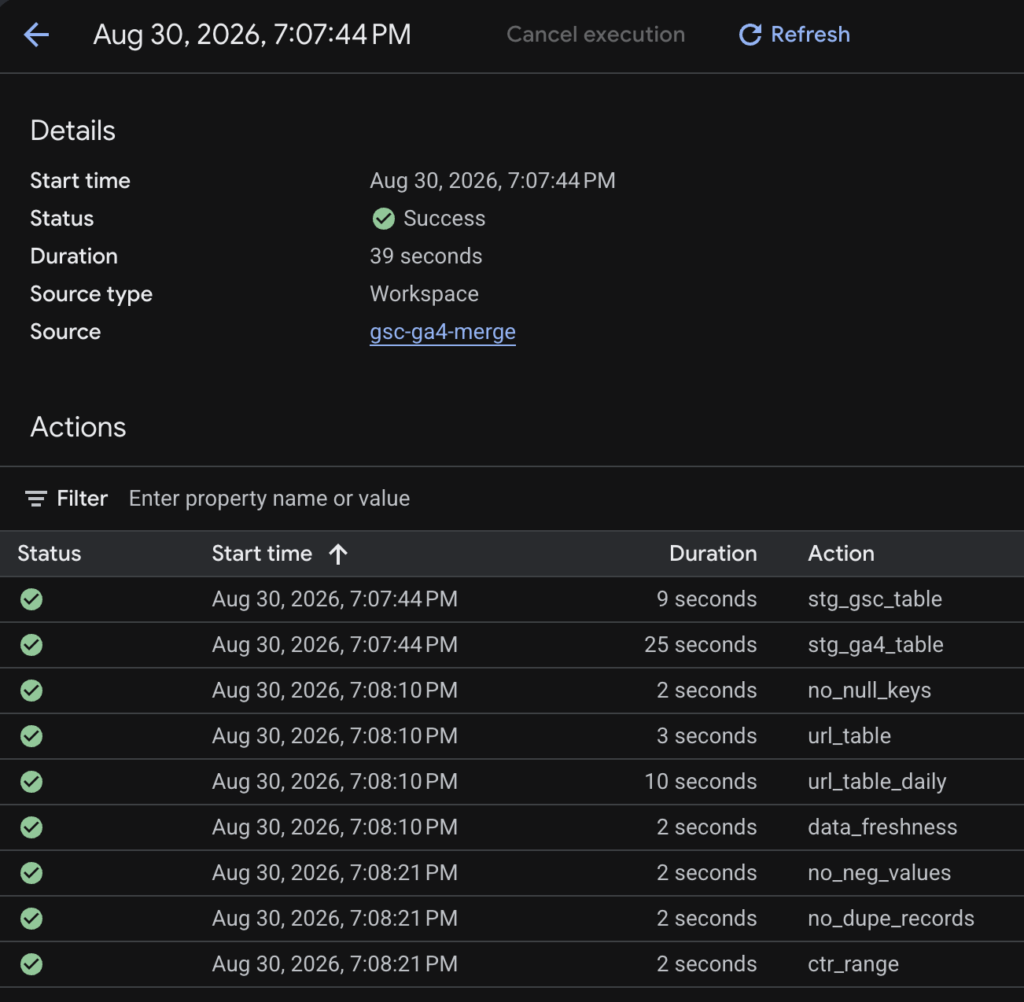
Task: Click the success status icon for url_table row
Action: (x=31, y=736)
